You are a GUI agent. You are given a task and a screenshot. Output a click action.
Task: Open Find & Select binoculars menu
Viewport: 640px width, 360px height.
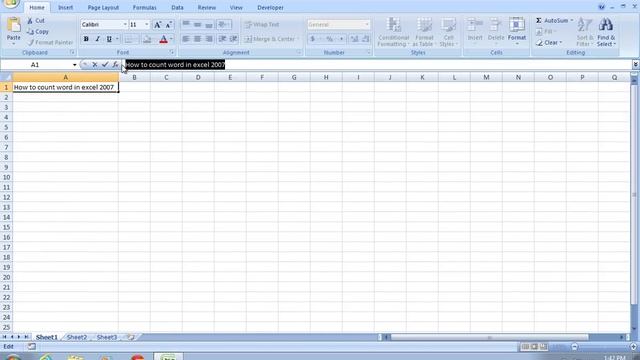coord(606,32)
